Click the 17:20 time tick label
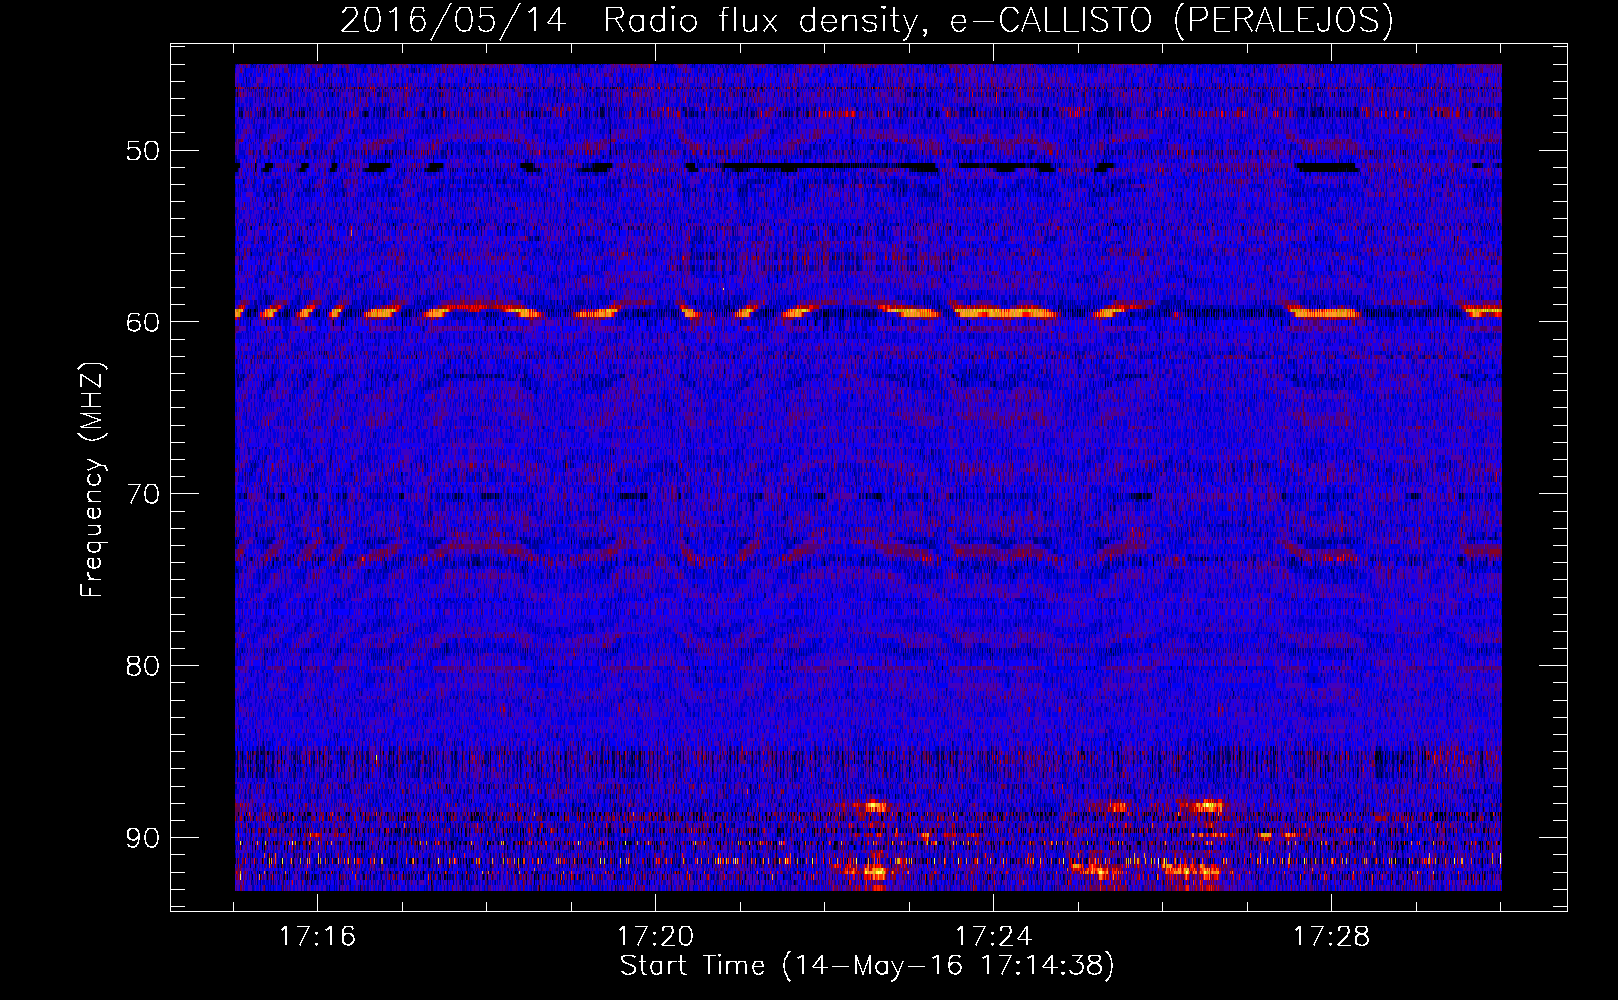This screenshot has height=1000, width=1618. [x=655, y=937]
